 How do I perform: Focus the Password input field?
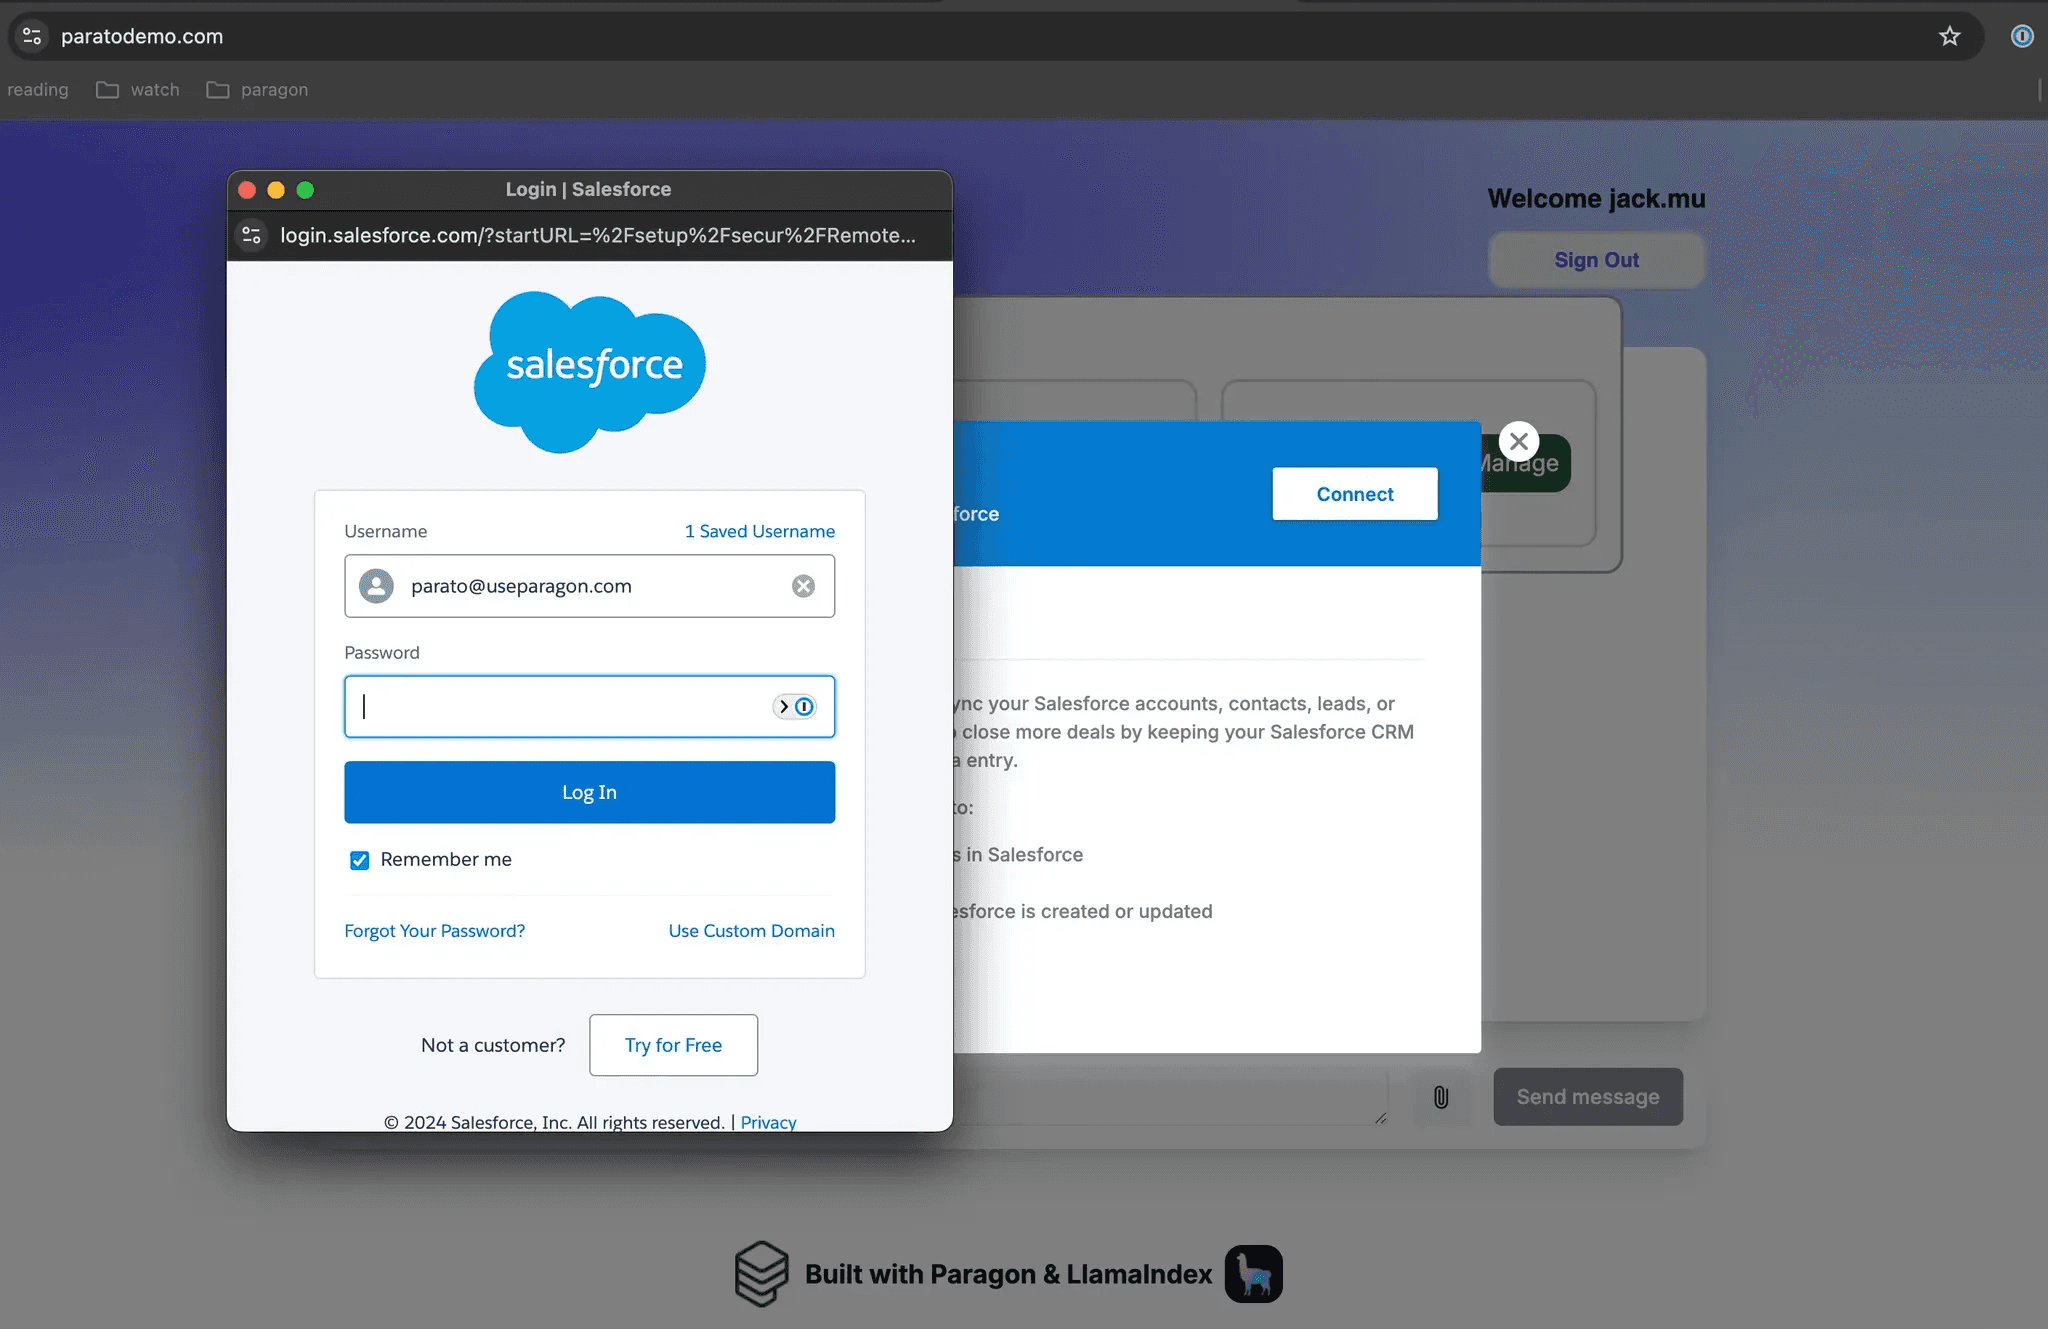point(560,707)
